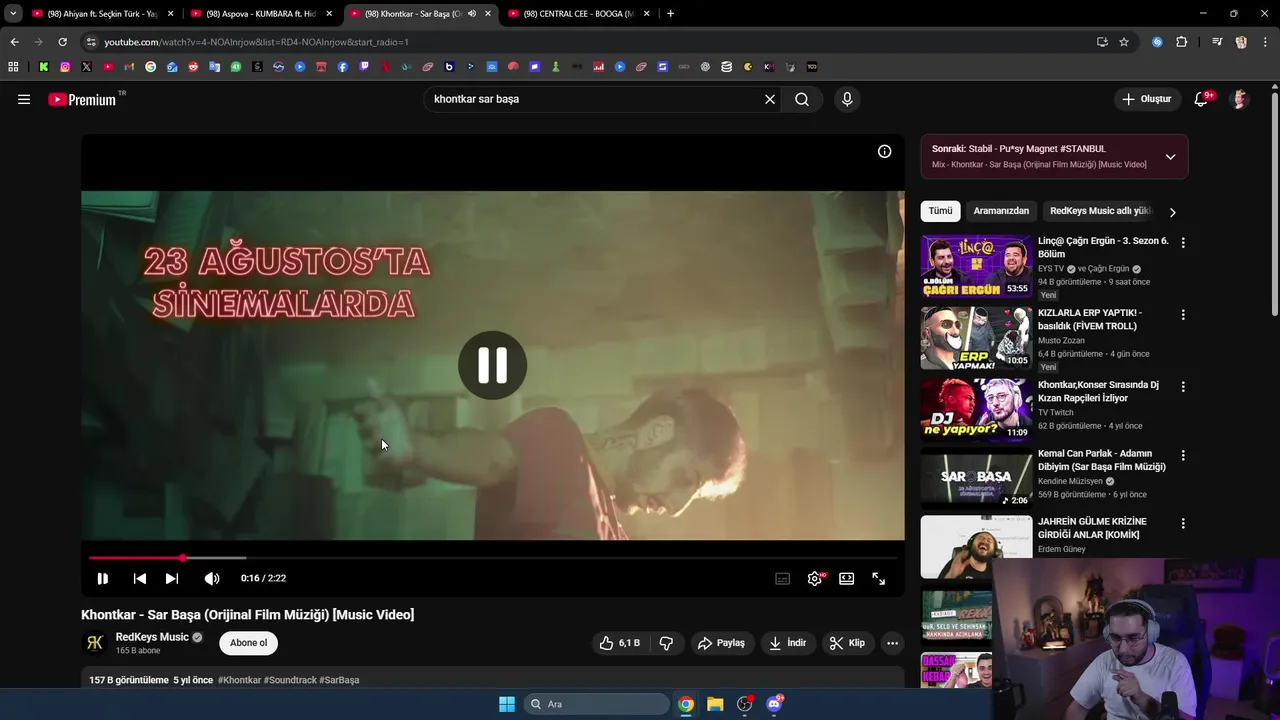Open options for Khontkar Konser Sırasında video
1280x720 pixels.
tap(1183, 387)
